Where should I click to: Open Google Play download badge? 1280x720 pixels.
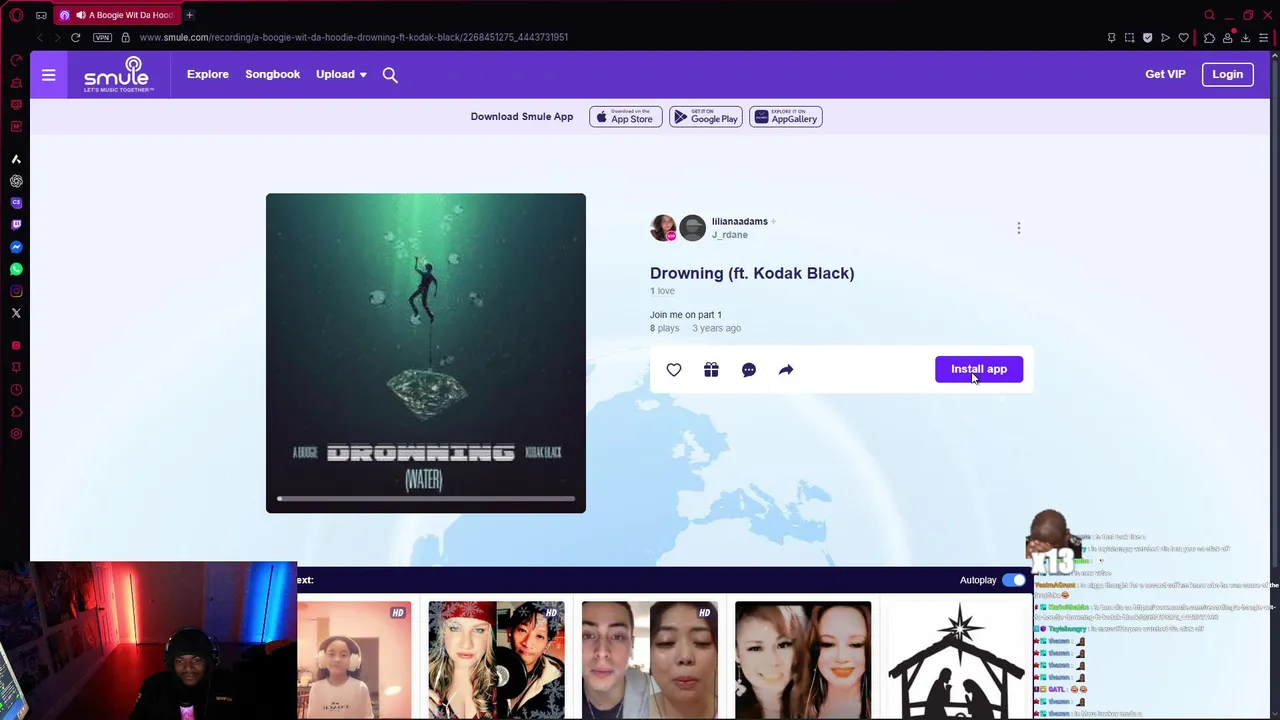pyautogui.click(x=706, y=117)
